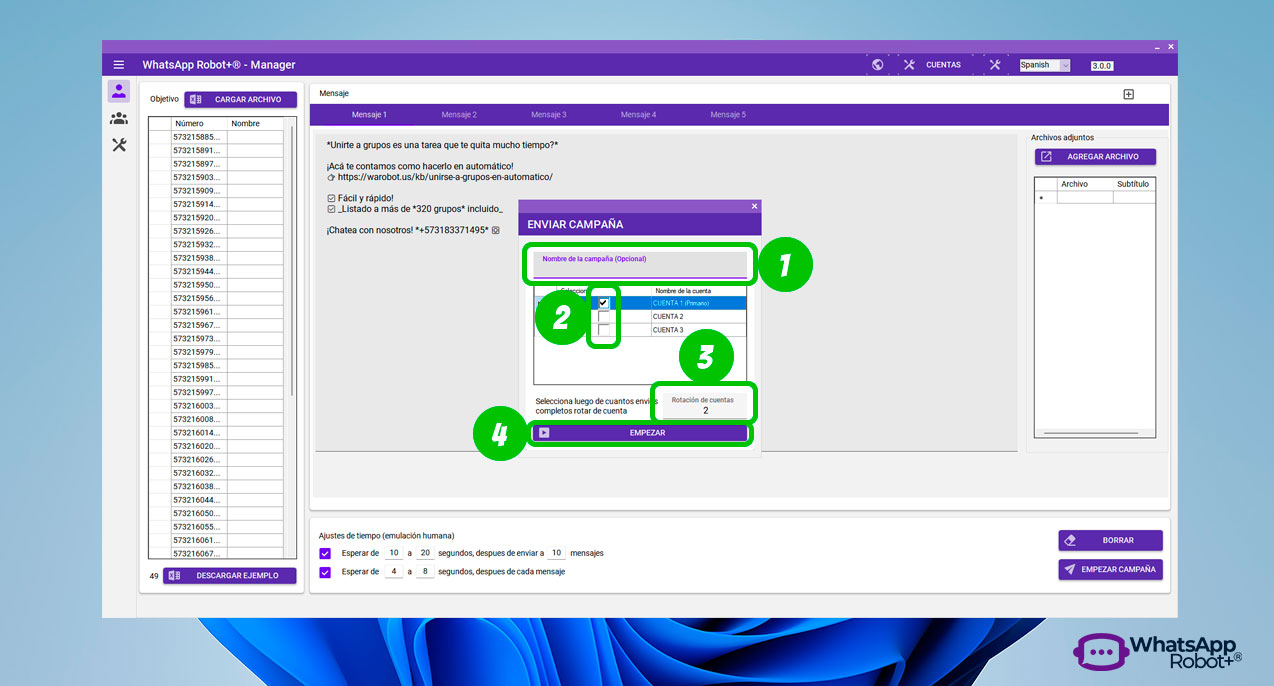Select the groups icon in the sidebar
Image resolution: width=1274 pixels, height=686 pixels.
tap(119, 118)
